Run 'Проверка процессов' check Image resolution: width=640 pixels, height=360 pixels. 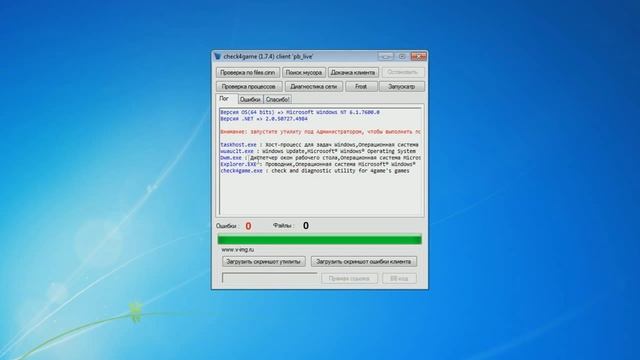coord(249,87)
